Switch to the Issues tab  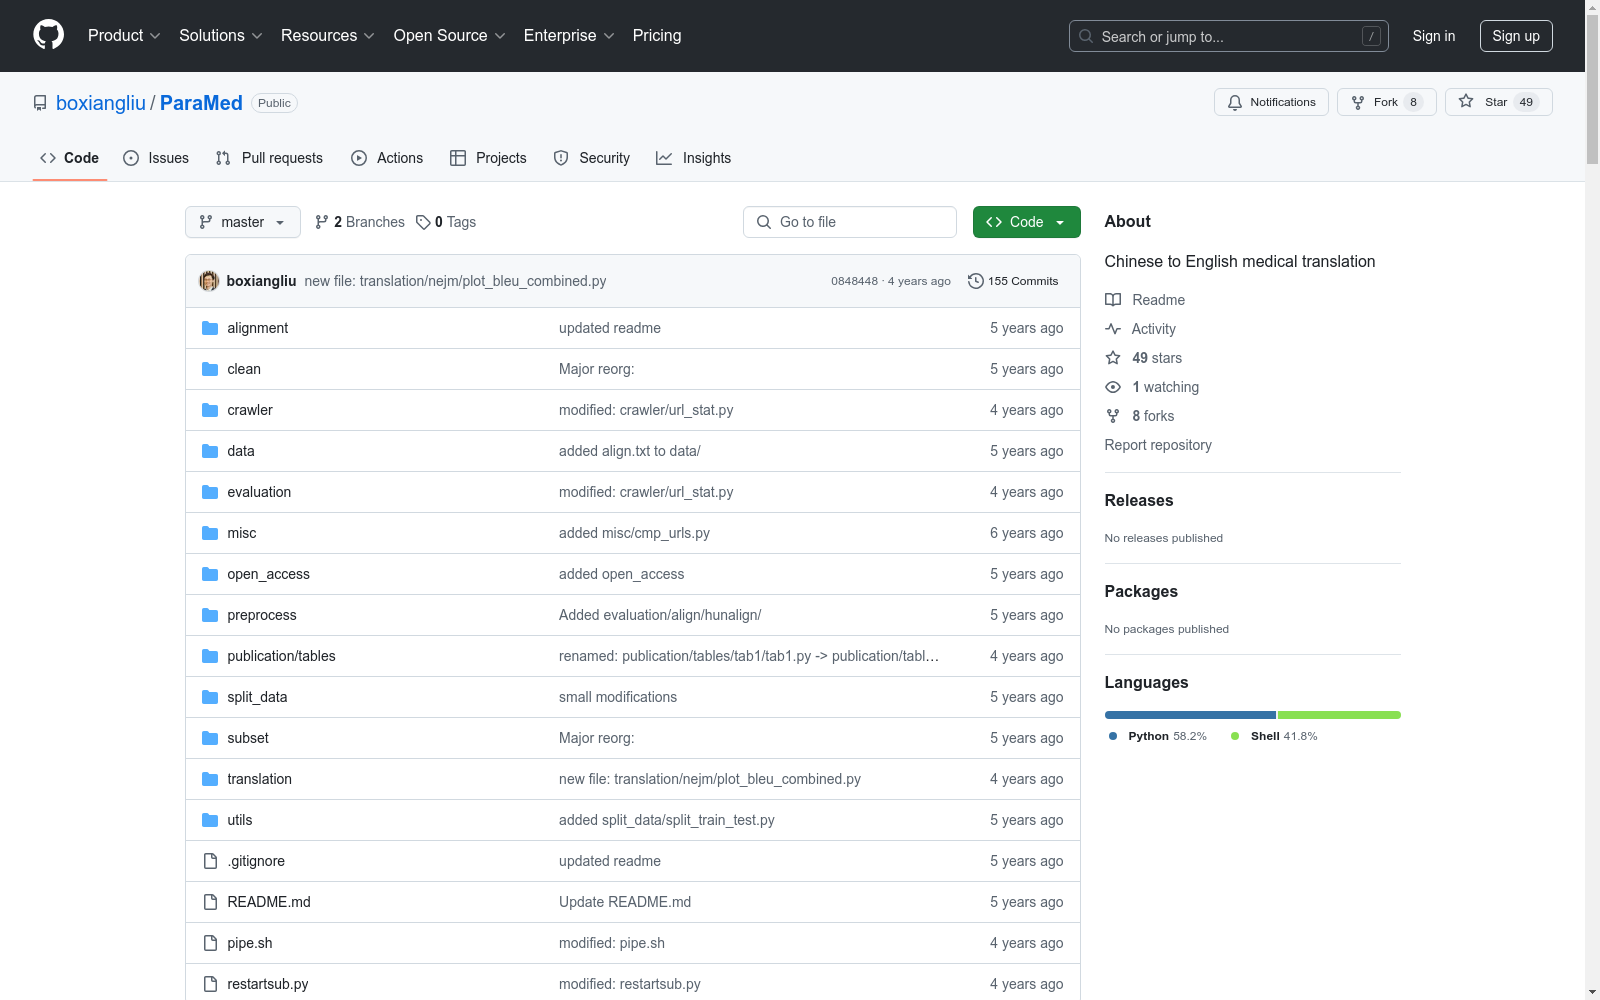156,158
